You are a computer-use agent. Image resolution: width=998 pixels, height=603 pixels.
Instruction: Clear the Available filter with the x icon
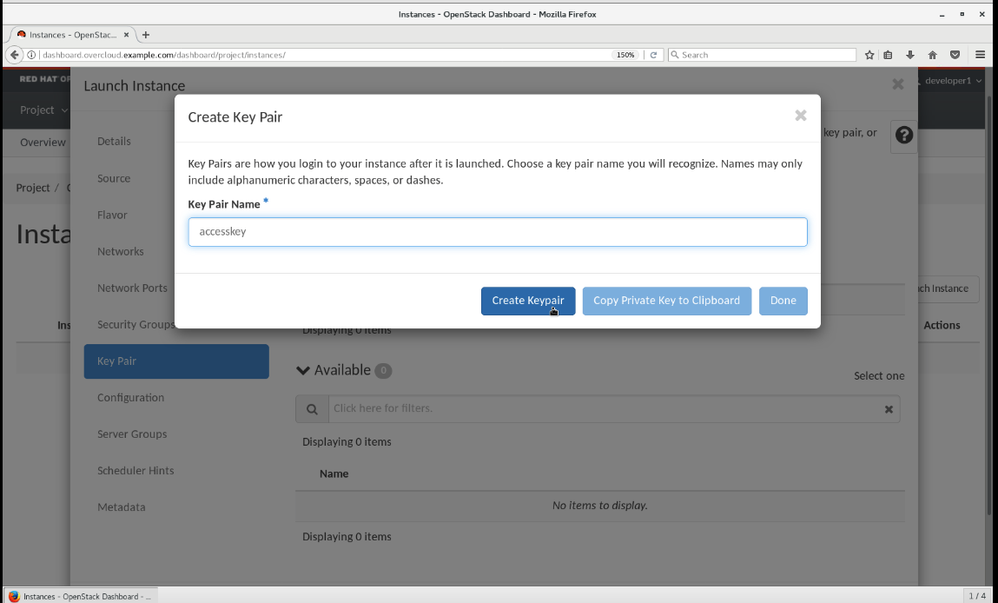[888, 409]
